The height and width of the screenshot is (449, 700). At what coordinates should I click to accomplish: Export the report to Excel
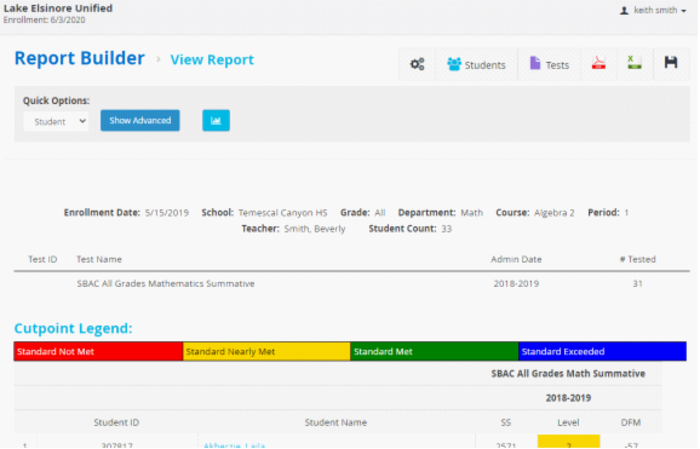(x=634, y=64)
